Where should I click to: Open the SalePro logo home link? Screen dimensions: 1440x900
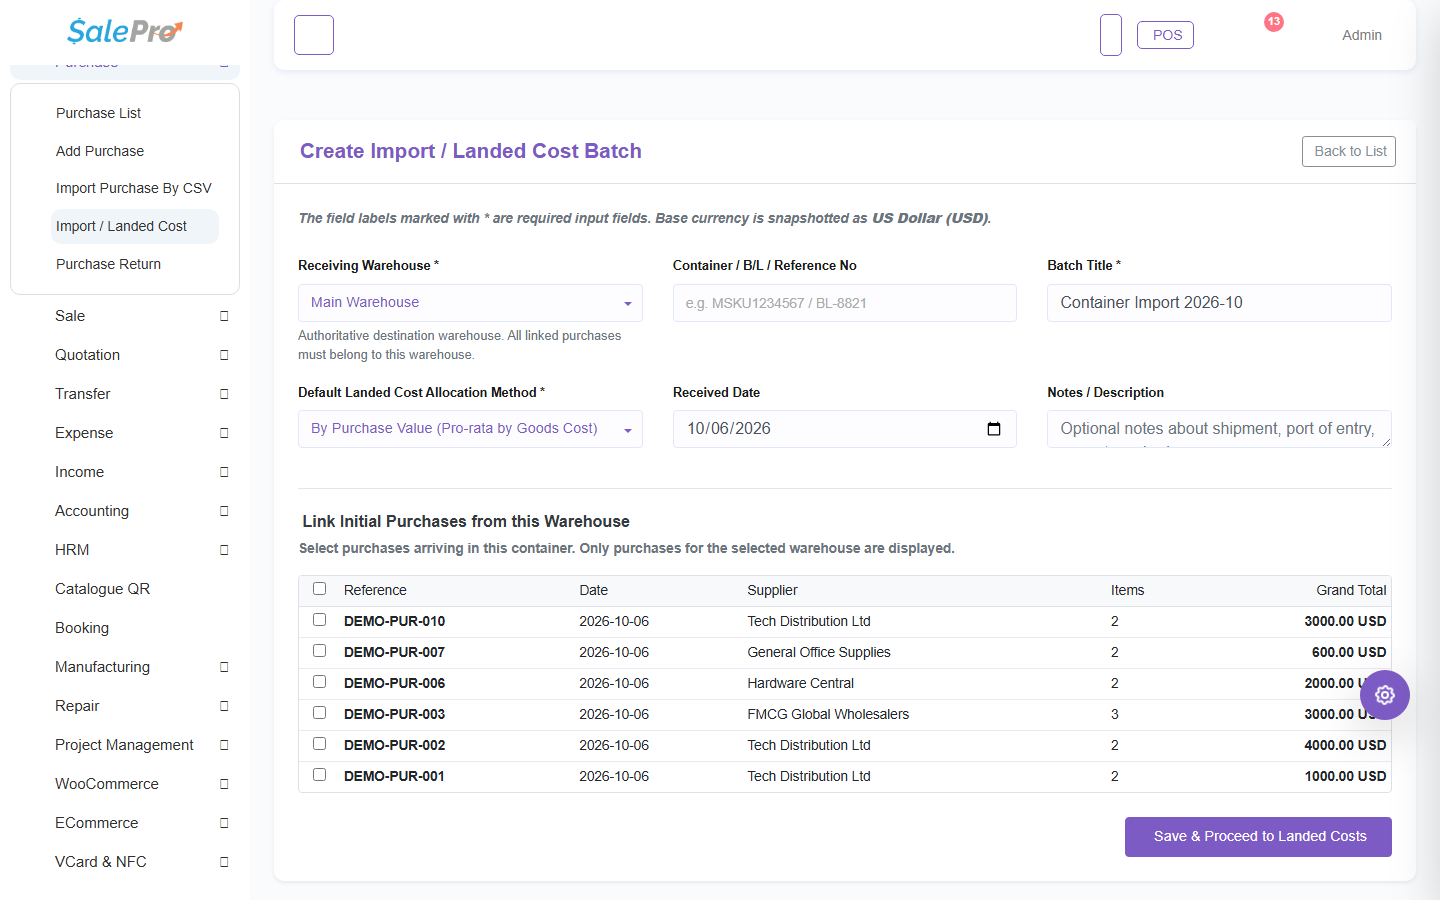point(125,32)
